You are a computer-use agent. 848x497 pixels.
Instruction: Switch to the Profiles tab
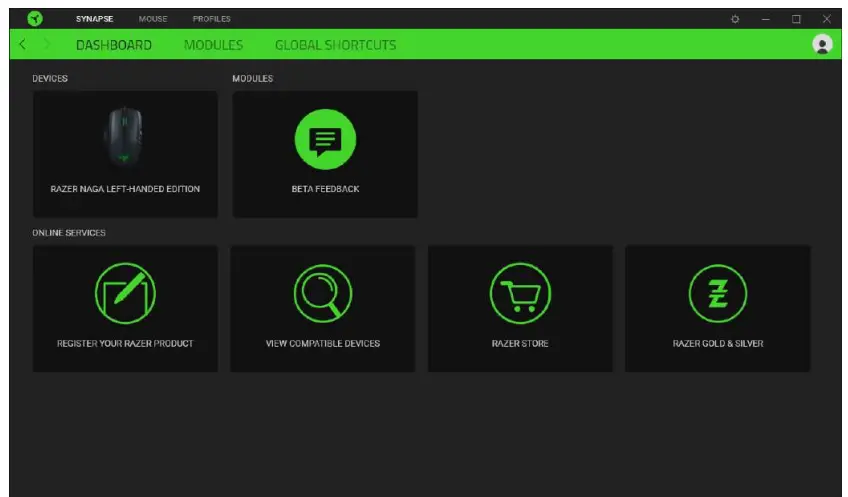coord(211,19)
